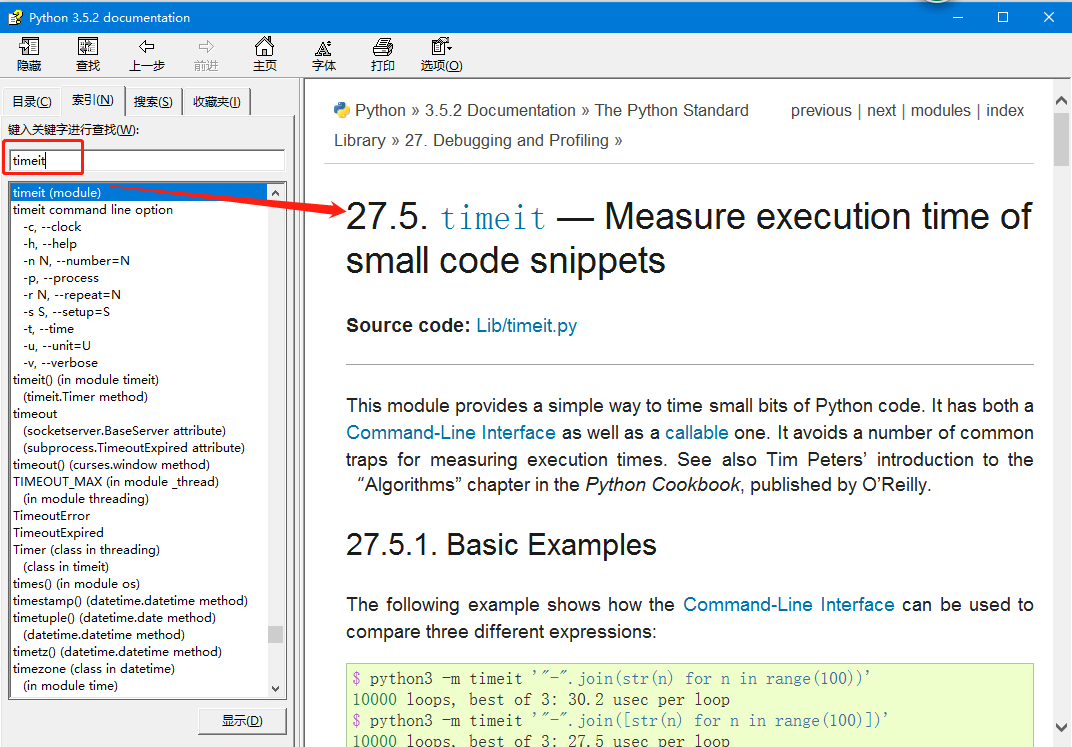
Task: Select 'timeout() (curses.window method)' entry
Action: [111, 465]
